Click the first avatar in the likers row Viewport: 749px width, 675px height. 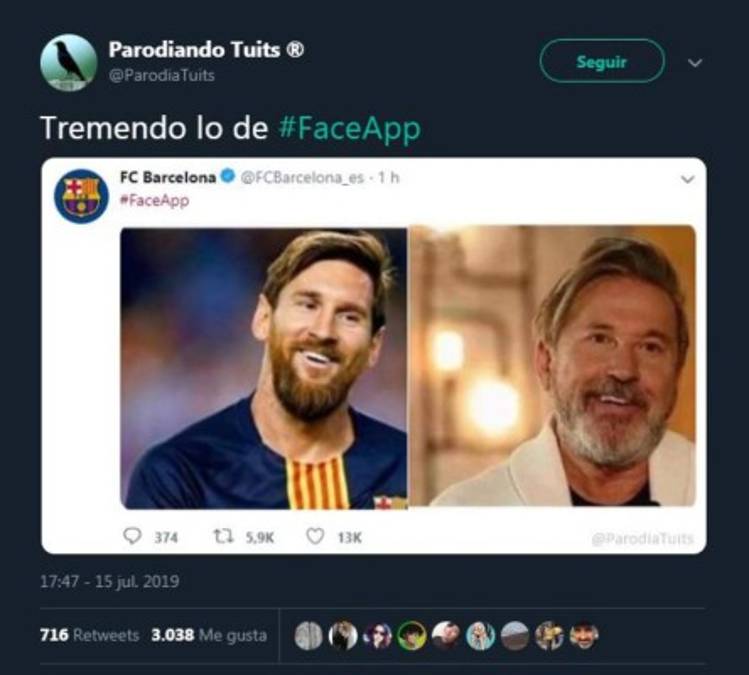309,636
